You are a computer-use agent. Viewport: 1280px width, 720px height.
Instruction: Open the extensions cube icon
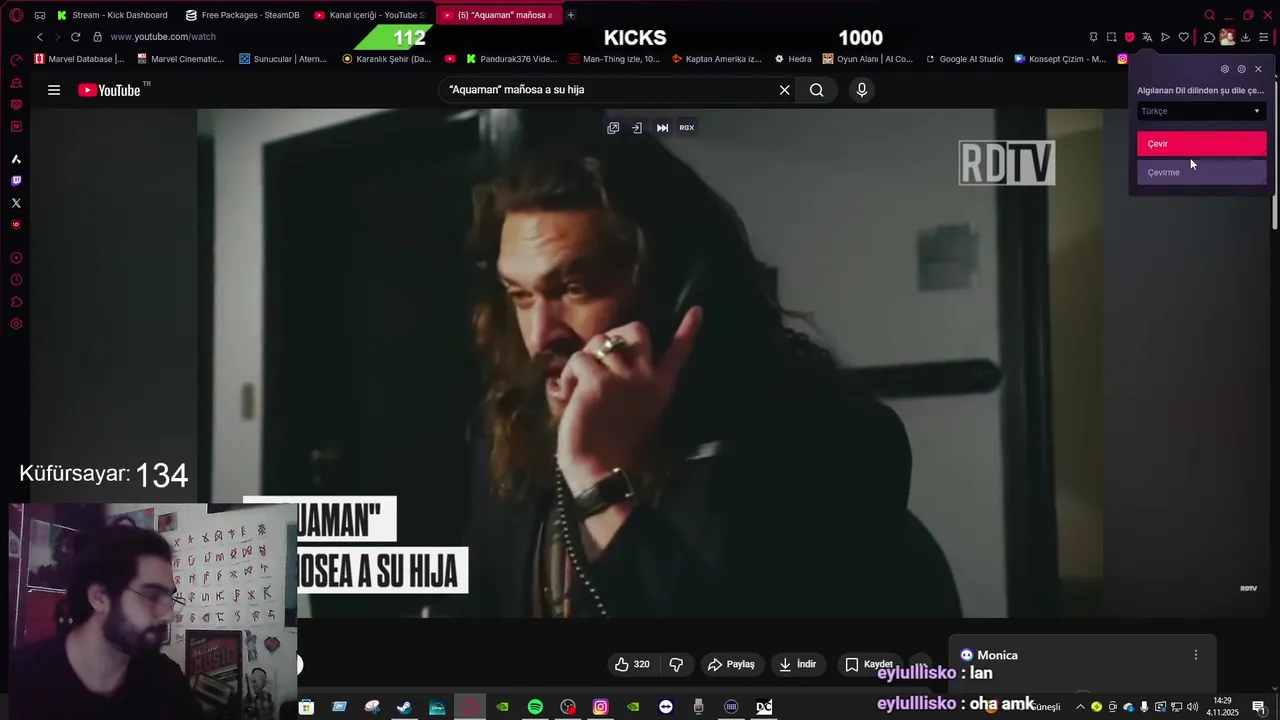tap(1209, 37)
